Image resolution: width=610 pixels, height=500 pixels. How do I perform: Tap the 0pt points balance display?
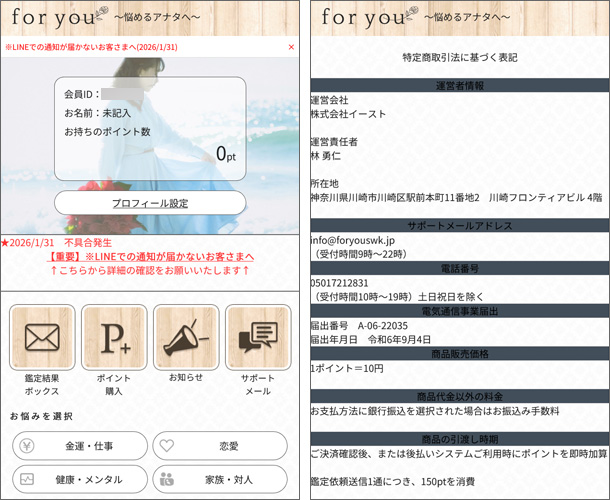(x=225, y=154)
